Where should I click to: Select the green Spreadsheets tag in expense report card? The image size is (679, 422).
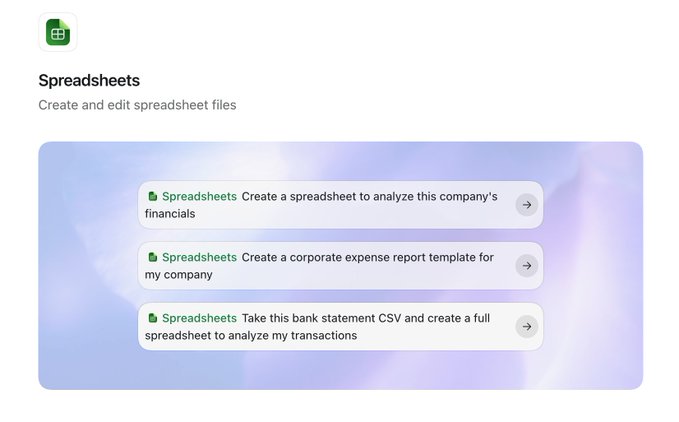(x=199, y=258)
